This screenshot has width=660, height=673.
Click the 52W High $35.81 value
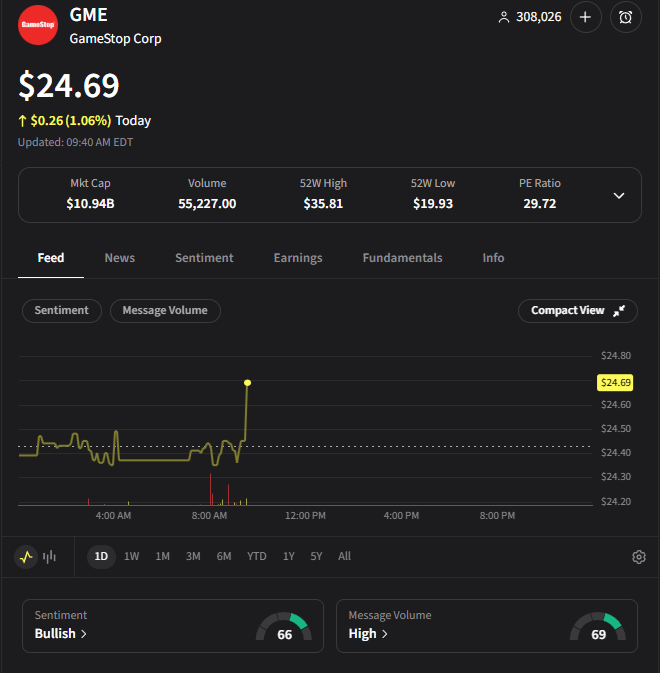tap(323, 203)
